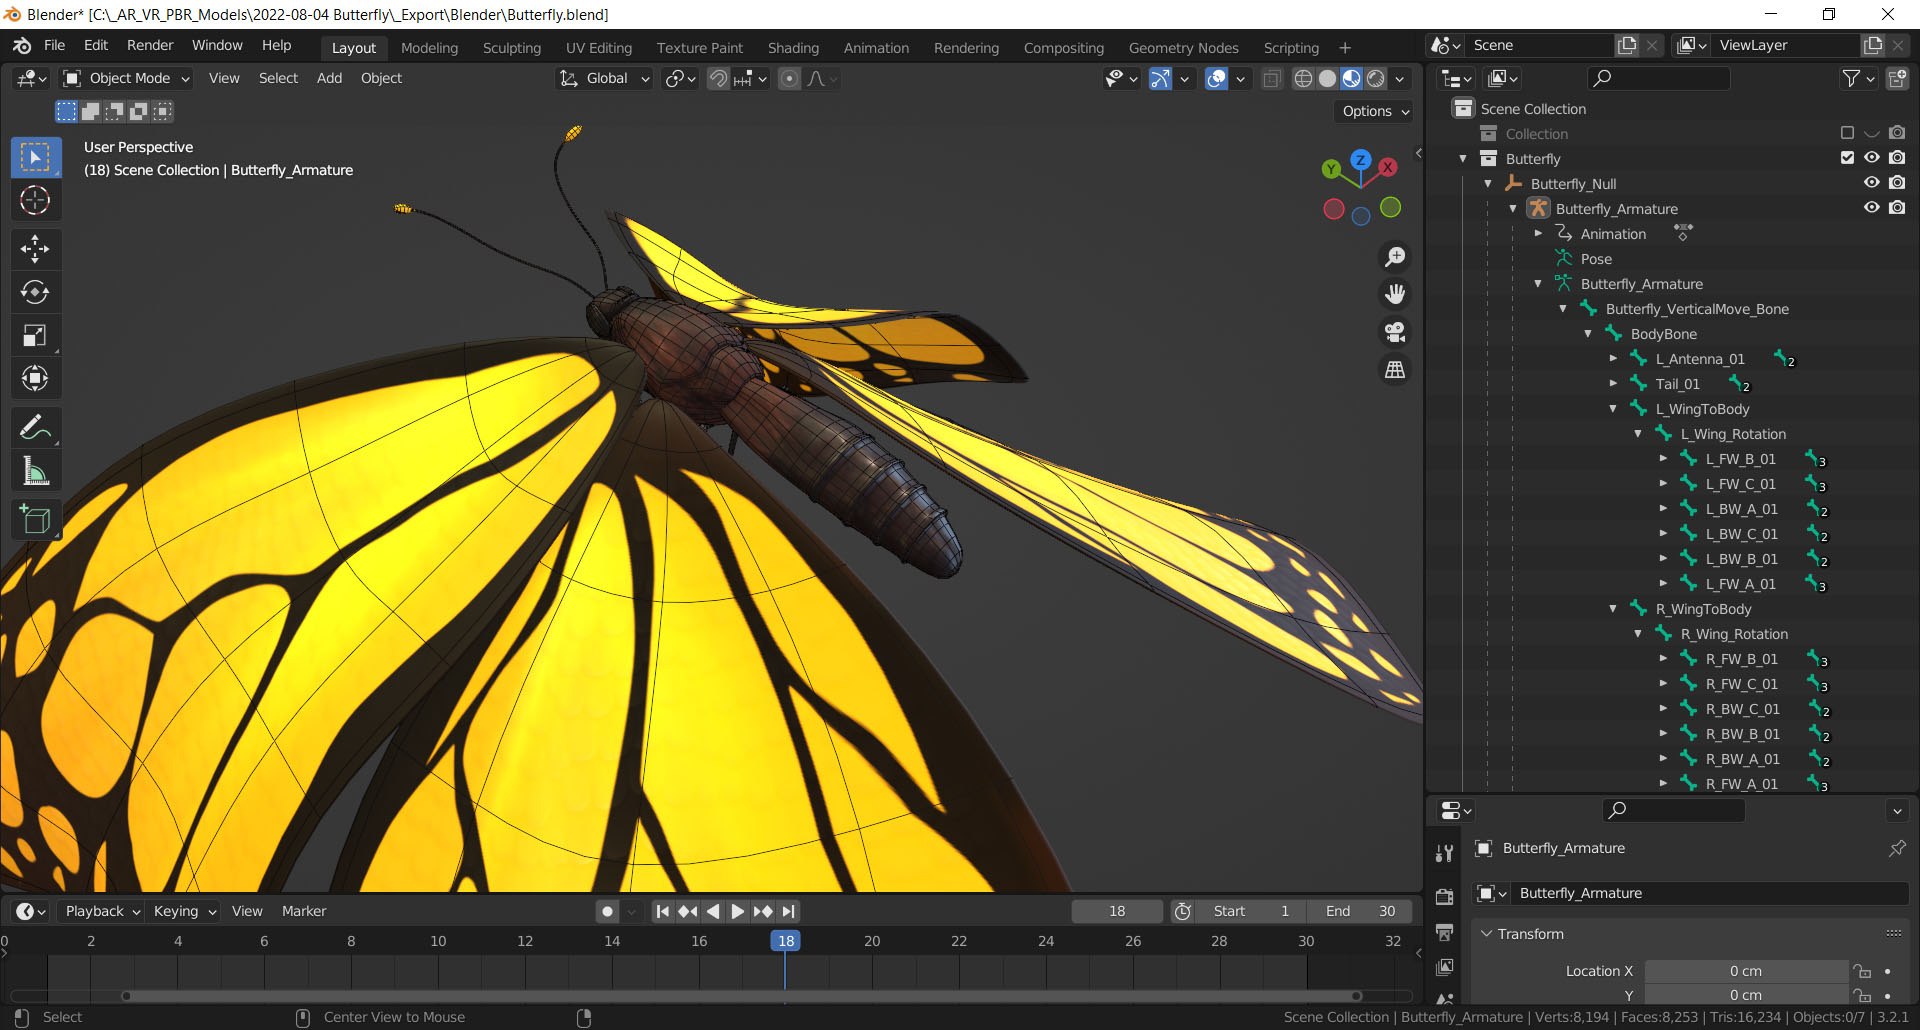Open the Global transform orientation dropdown
Image resolution: width=1920 pixels, height=1030 pixels.
(604, 78)
